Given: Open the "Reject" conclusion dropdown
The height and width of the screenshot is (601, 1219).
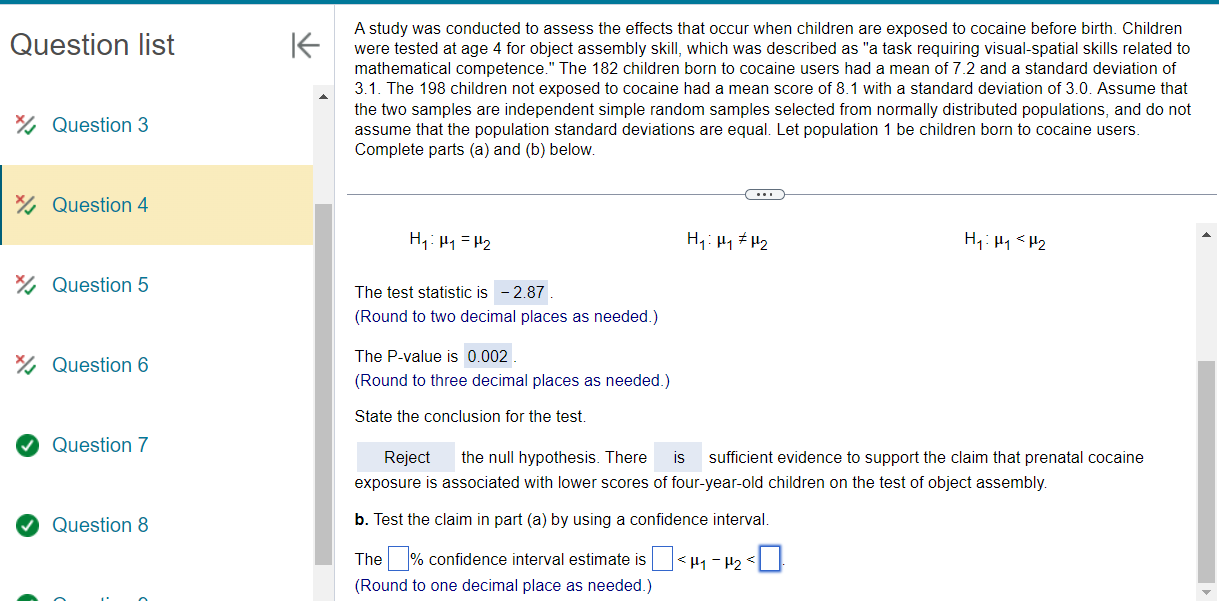Looking at the screenshot, I should pos(405,457).
